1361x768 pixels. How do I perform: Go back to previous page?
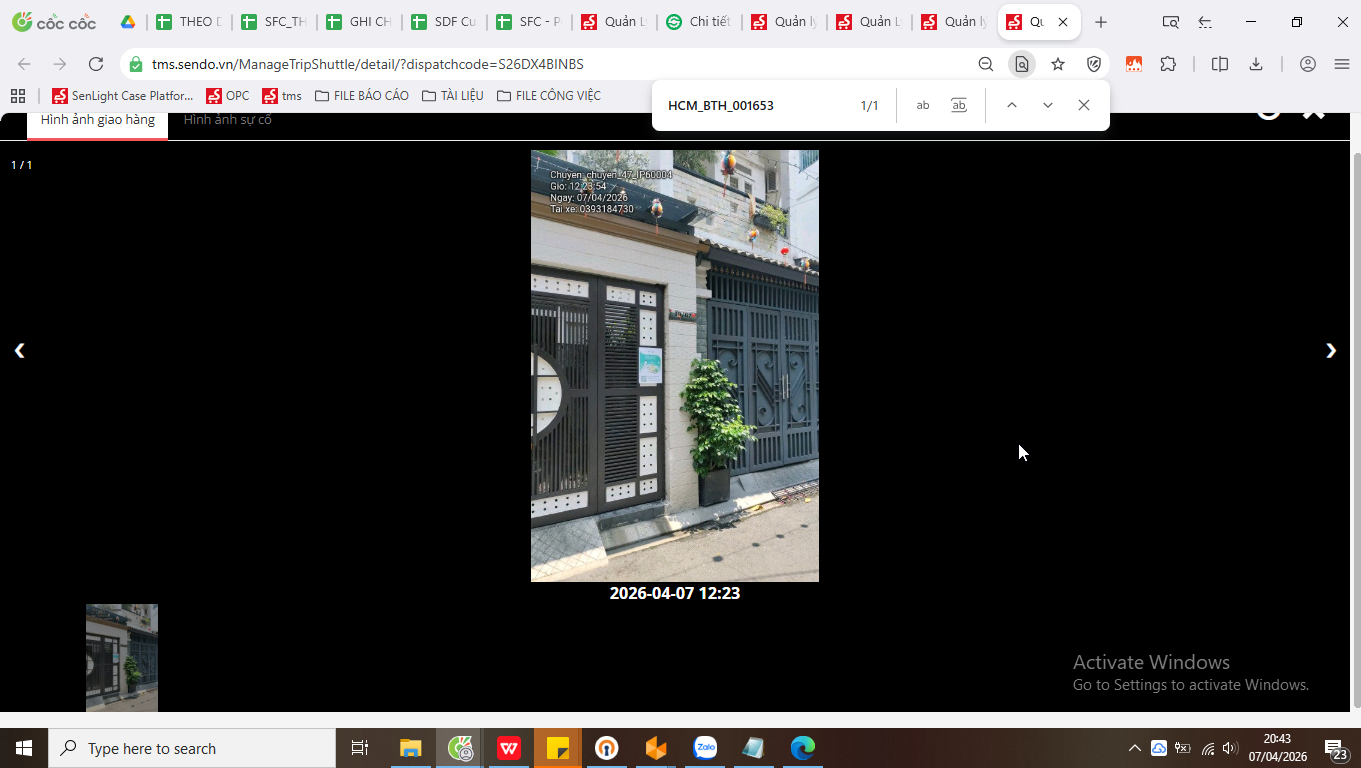[24, 64]
